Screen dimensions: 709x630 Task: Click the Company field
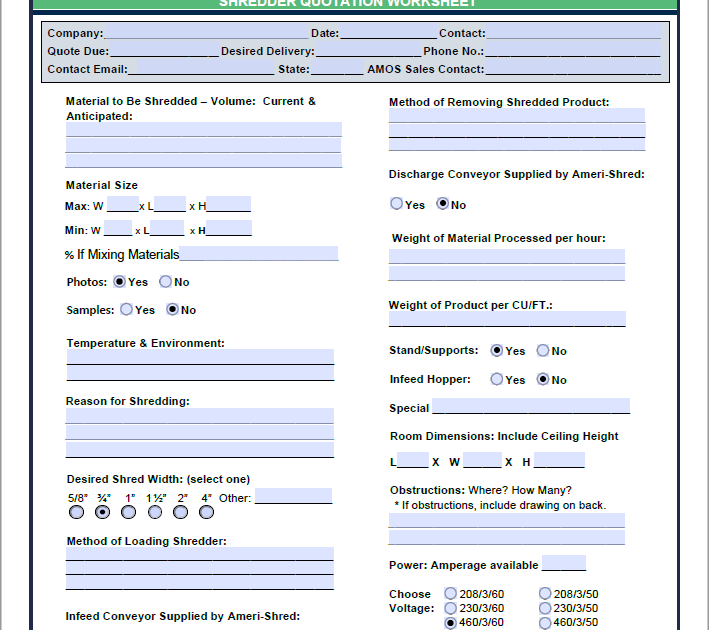pyautogui.click(x=206, y=32)
